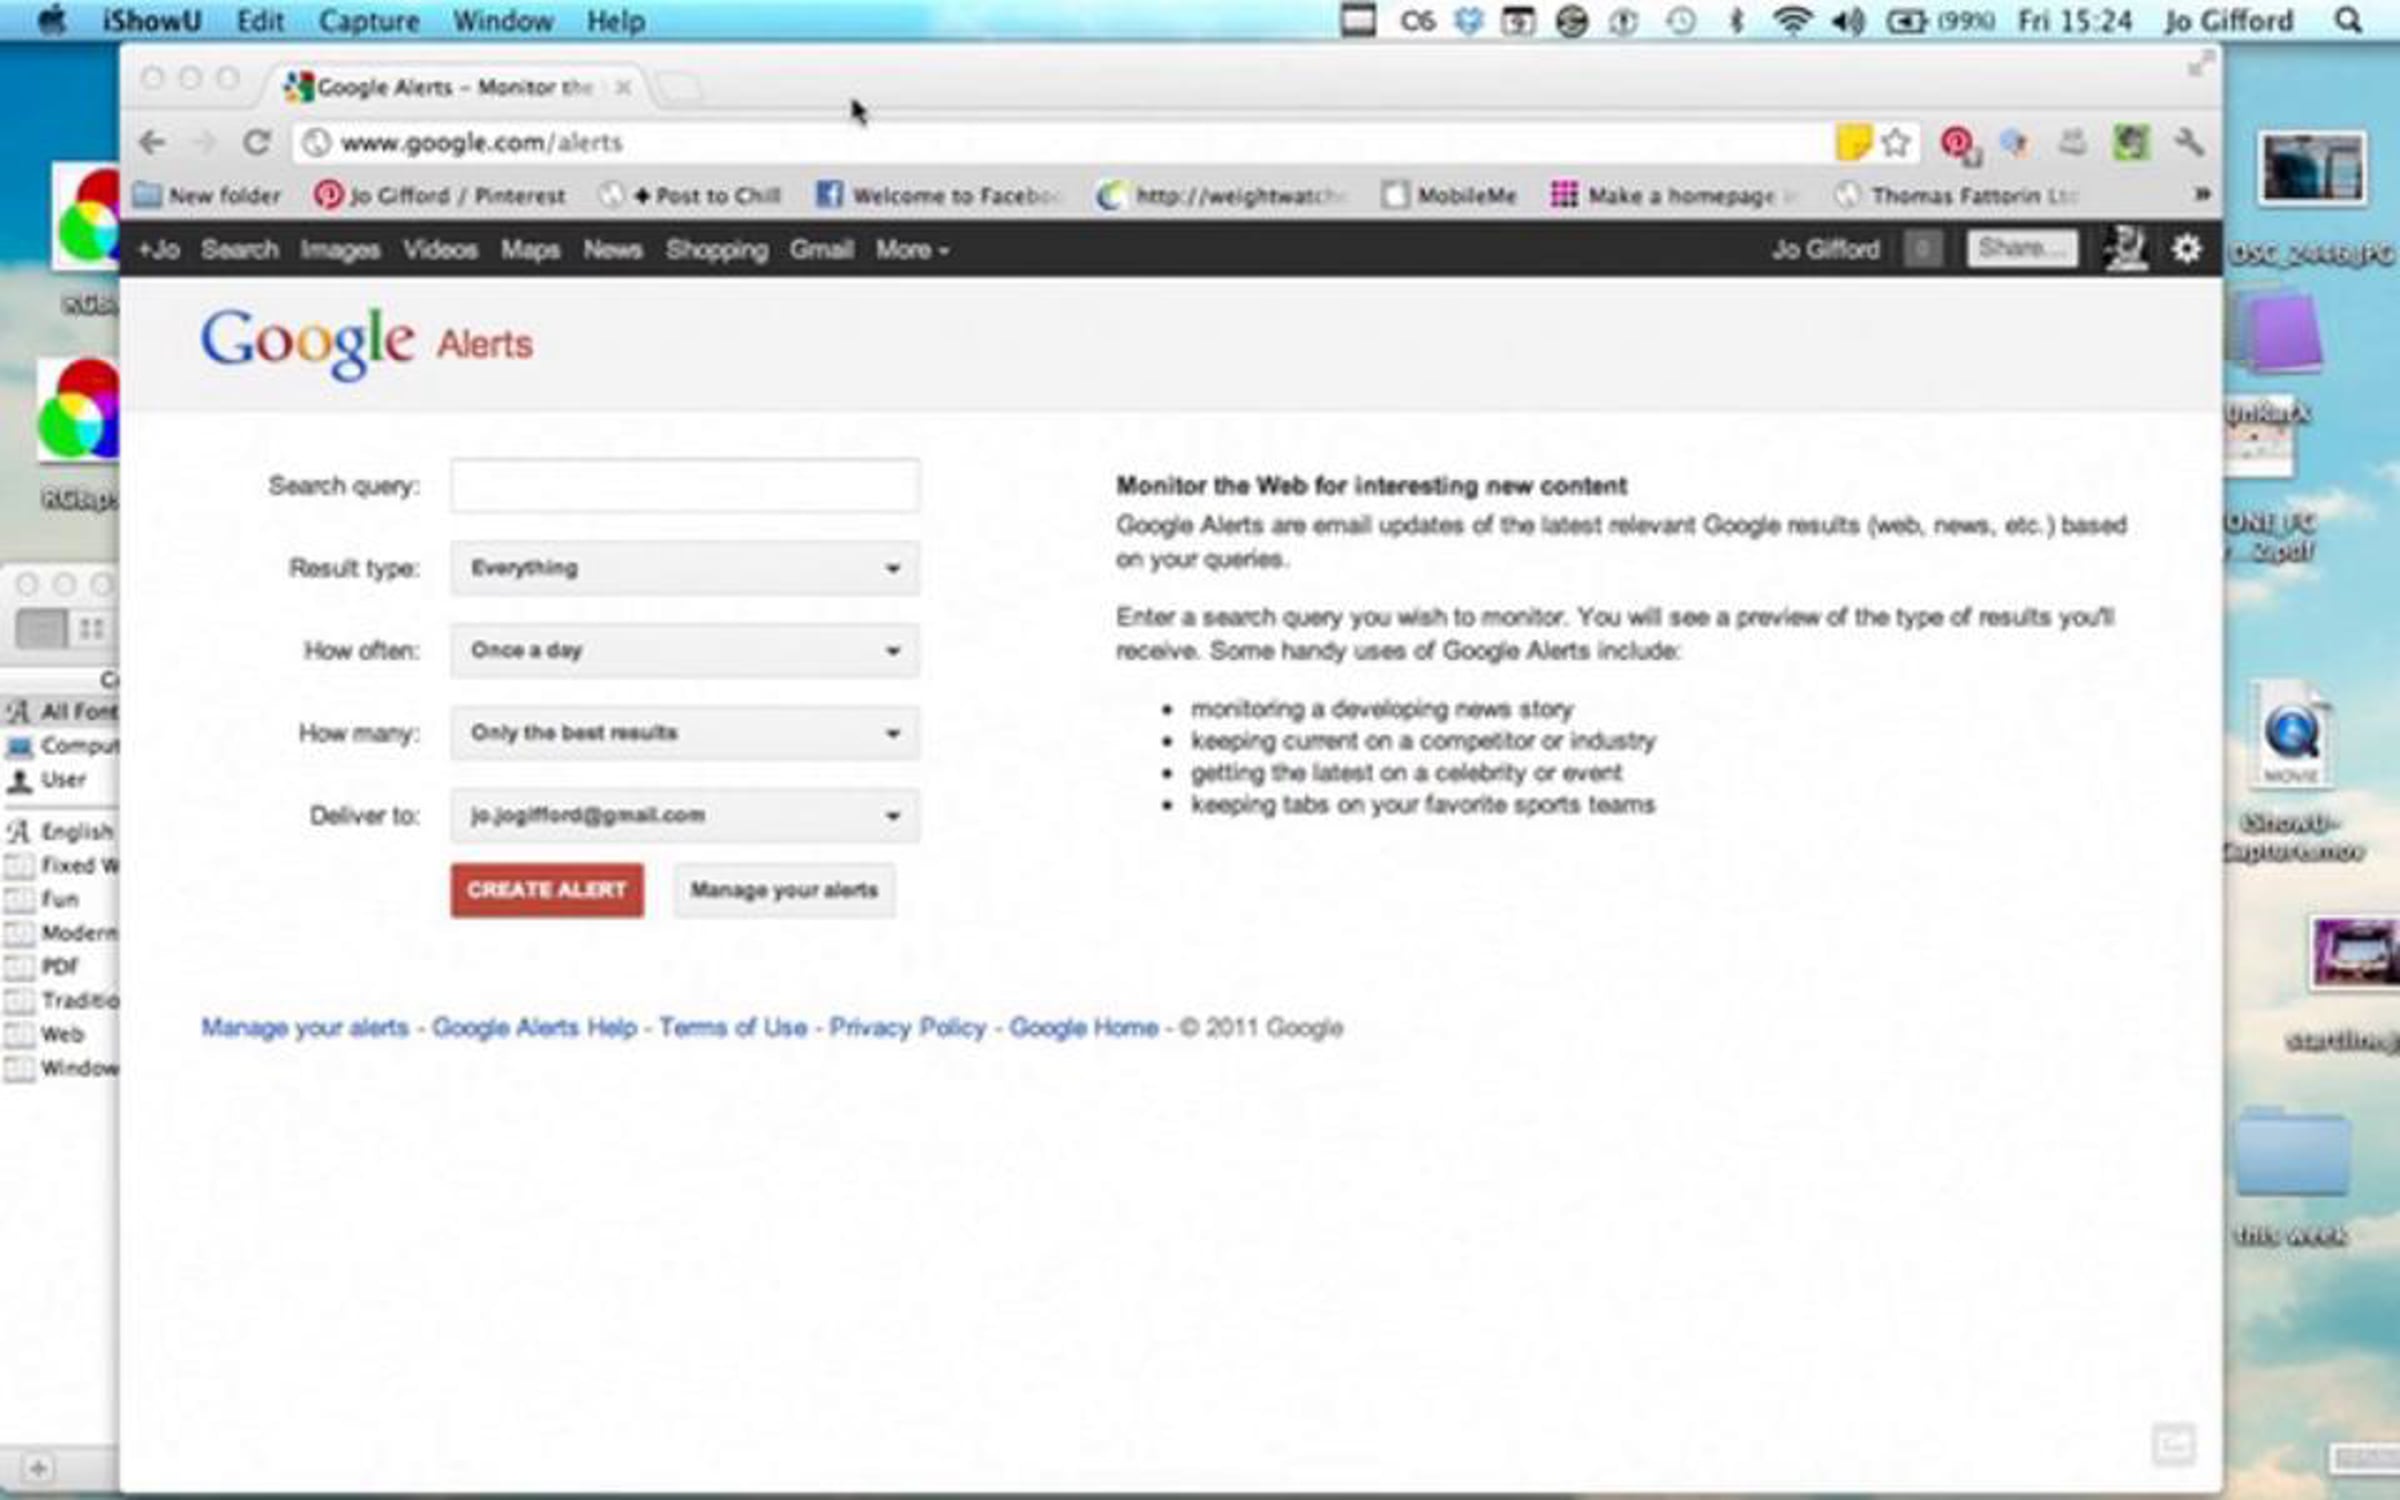Open the Chrome wrench menu

point(2188,143)
